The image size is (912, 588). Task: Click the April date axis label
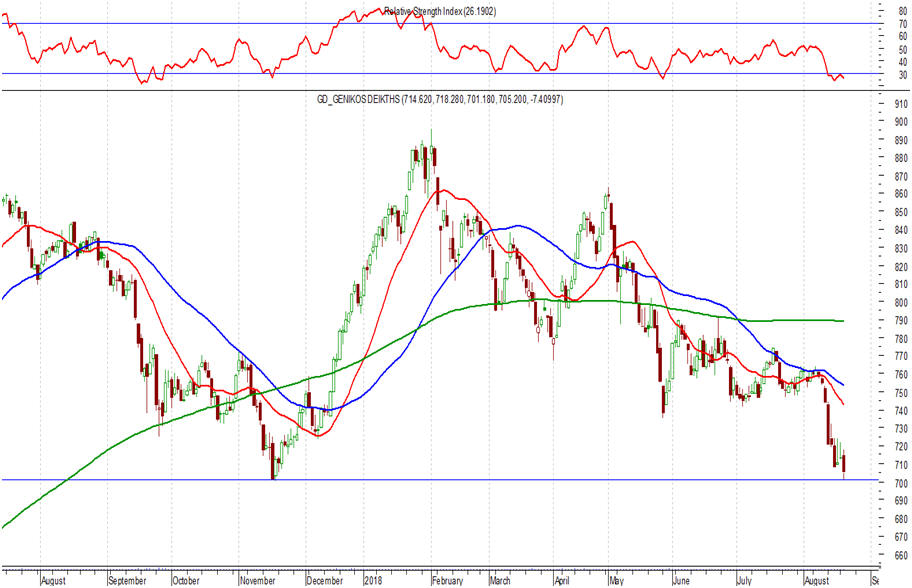pyautogui.click(x=562, y=580)
